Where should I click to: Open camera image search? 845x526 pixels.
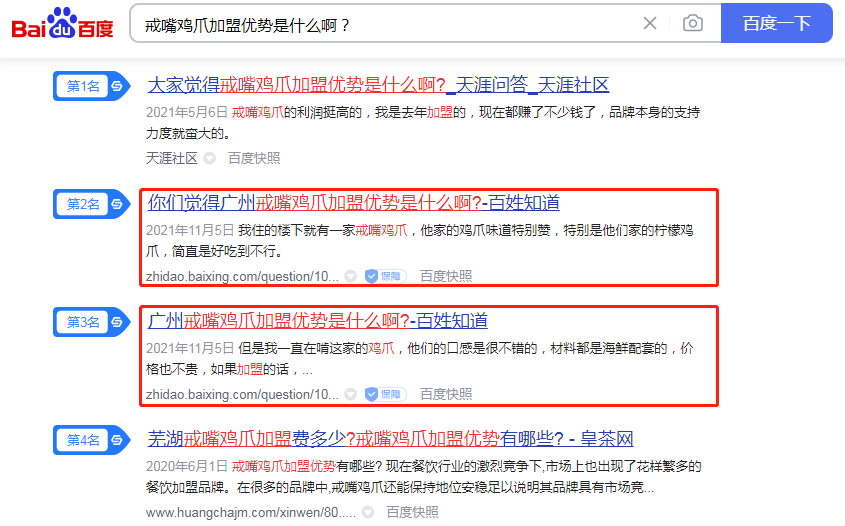tap(692, 23)
